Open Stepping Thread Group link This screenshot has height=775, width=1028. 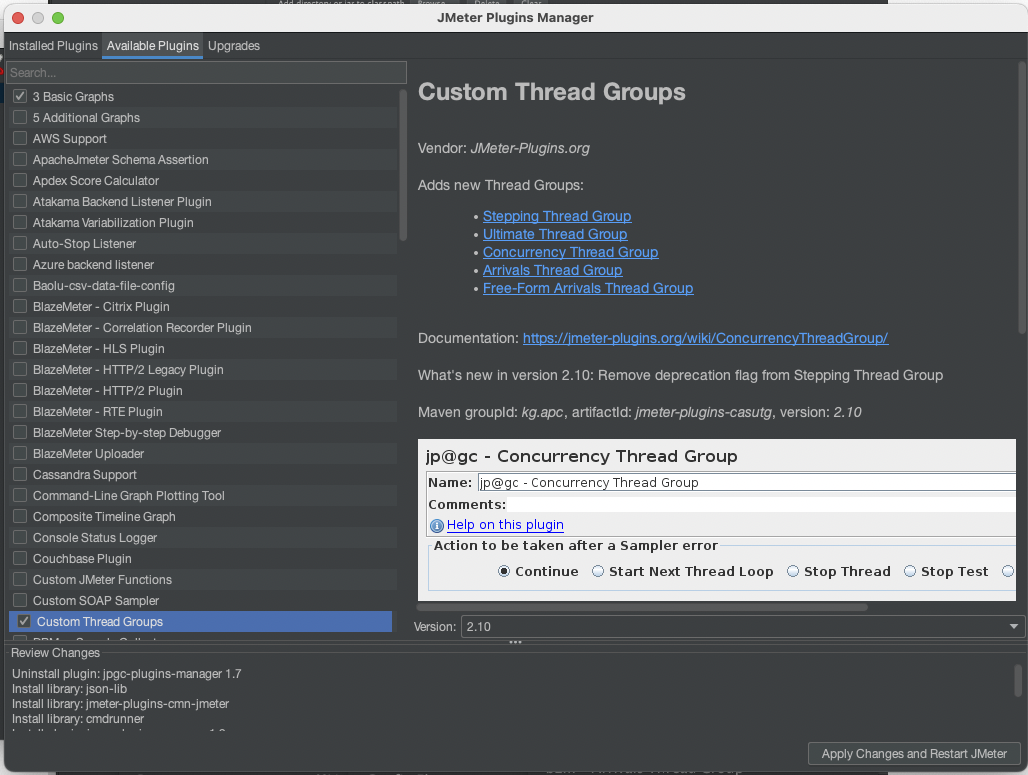coord(557,216)
